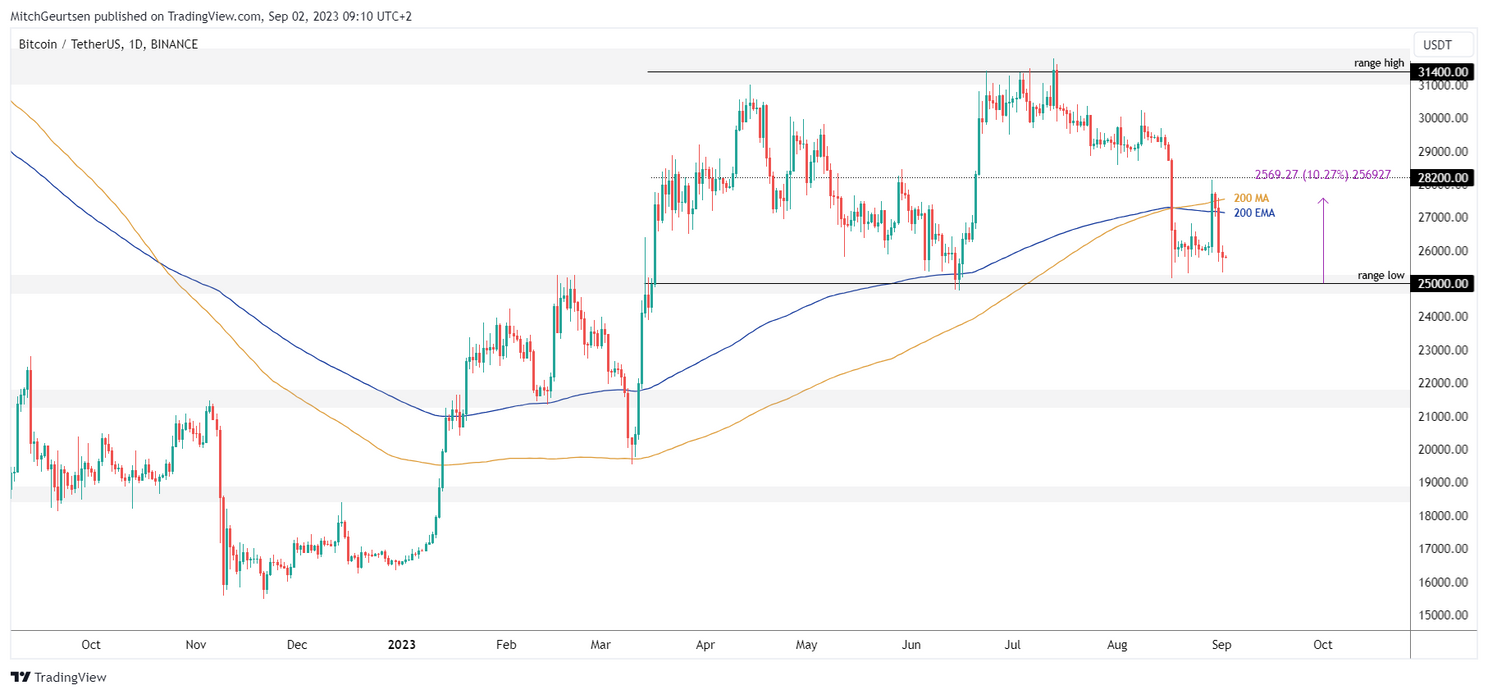
Task: Select the 2023 label on the time axis
Action: pyautogui.click(x=402, y=645)
